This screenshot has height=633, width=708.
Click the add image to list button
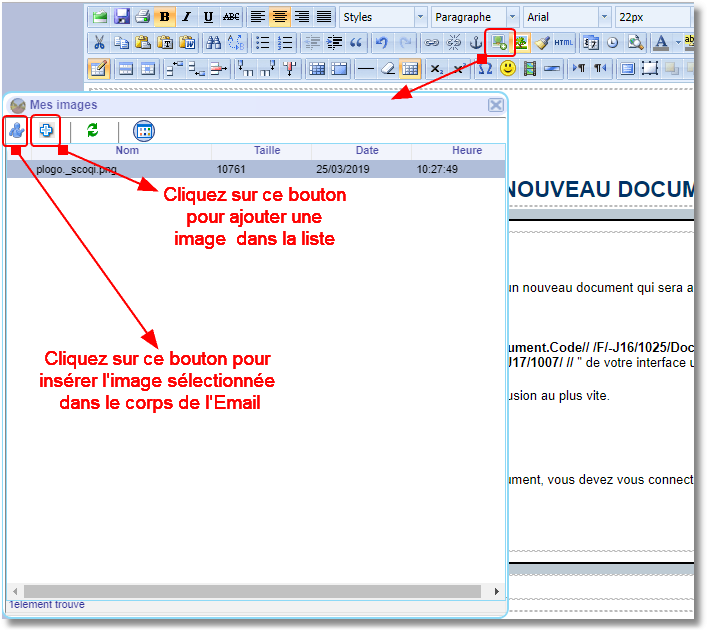click(x=46, y=130)
